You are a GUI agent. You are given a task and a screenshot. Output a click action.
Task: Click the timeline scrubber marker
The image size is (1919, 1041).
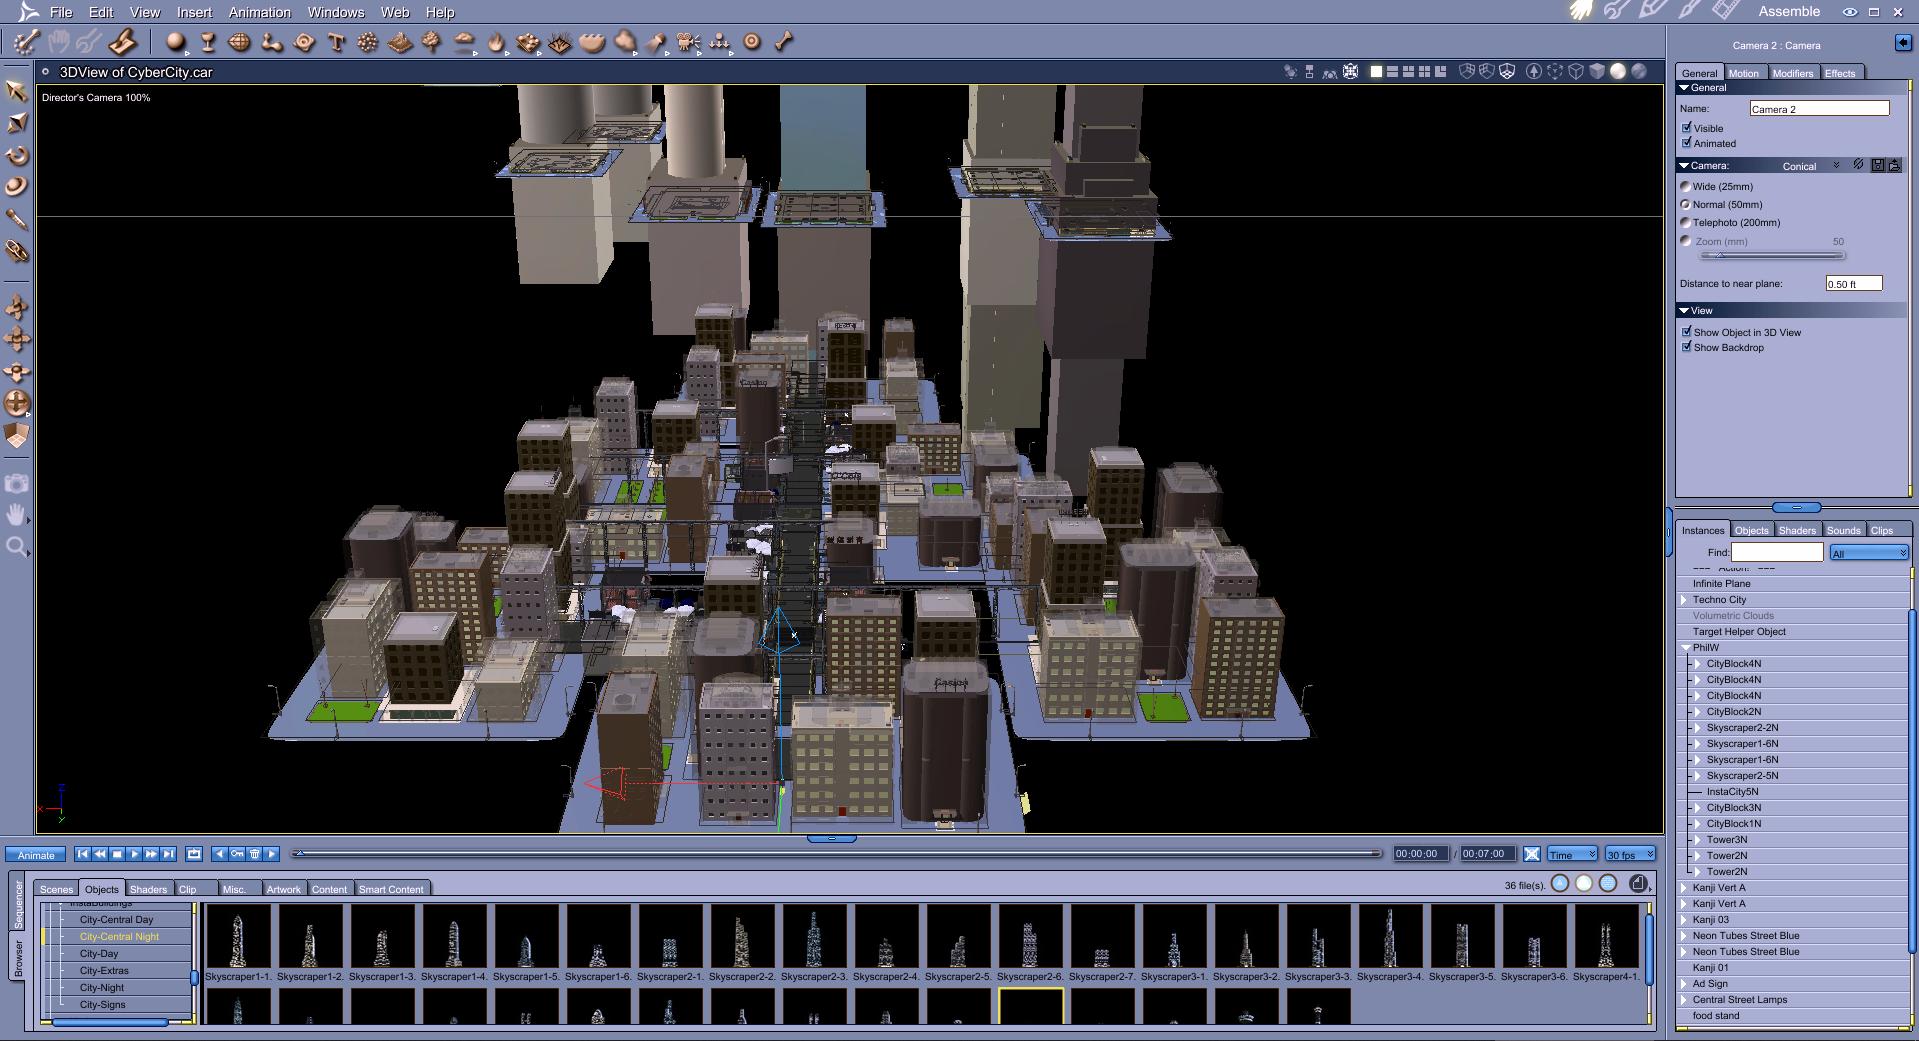(298, 853)
